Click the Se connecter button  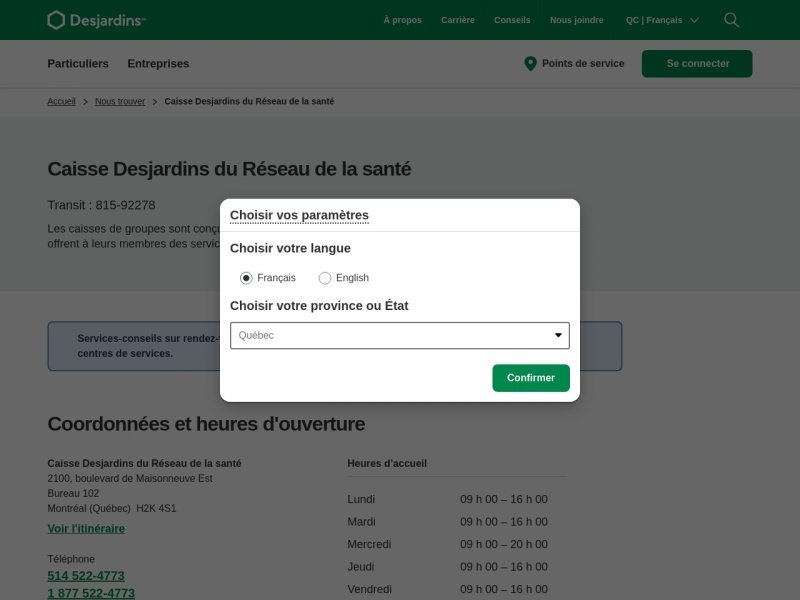coord(697,64)
